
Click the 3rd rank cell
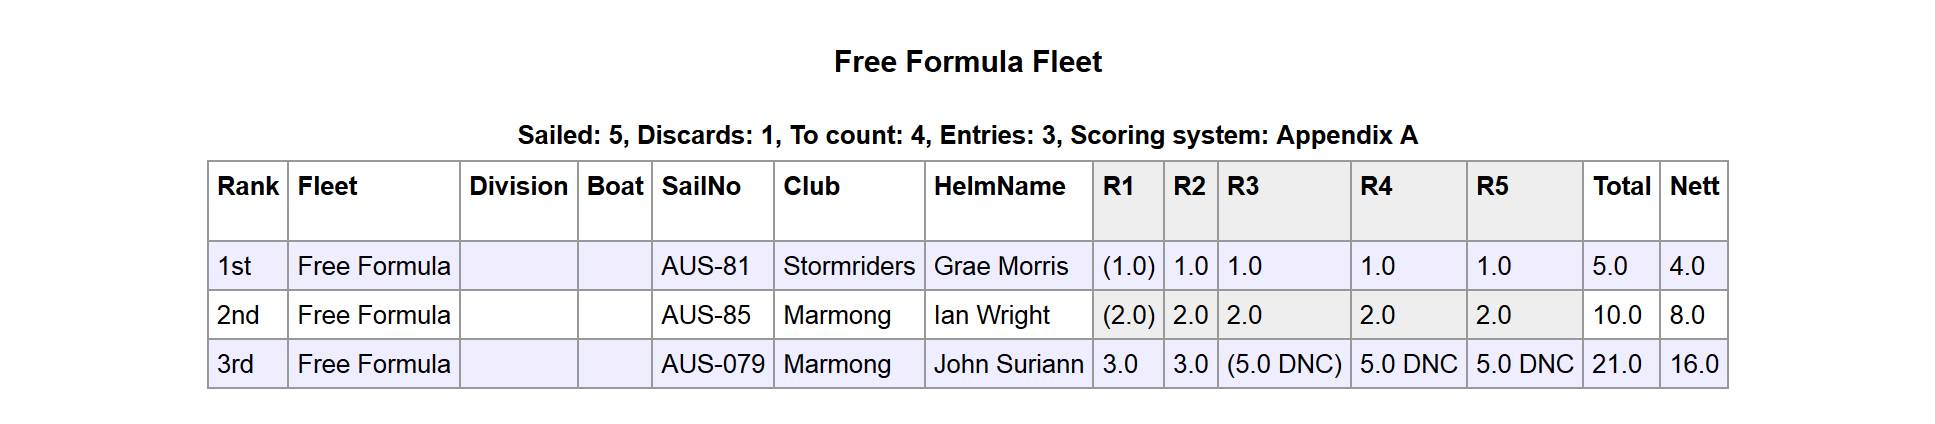(x=235, y=365)
